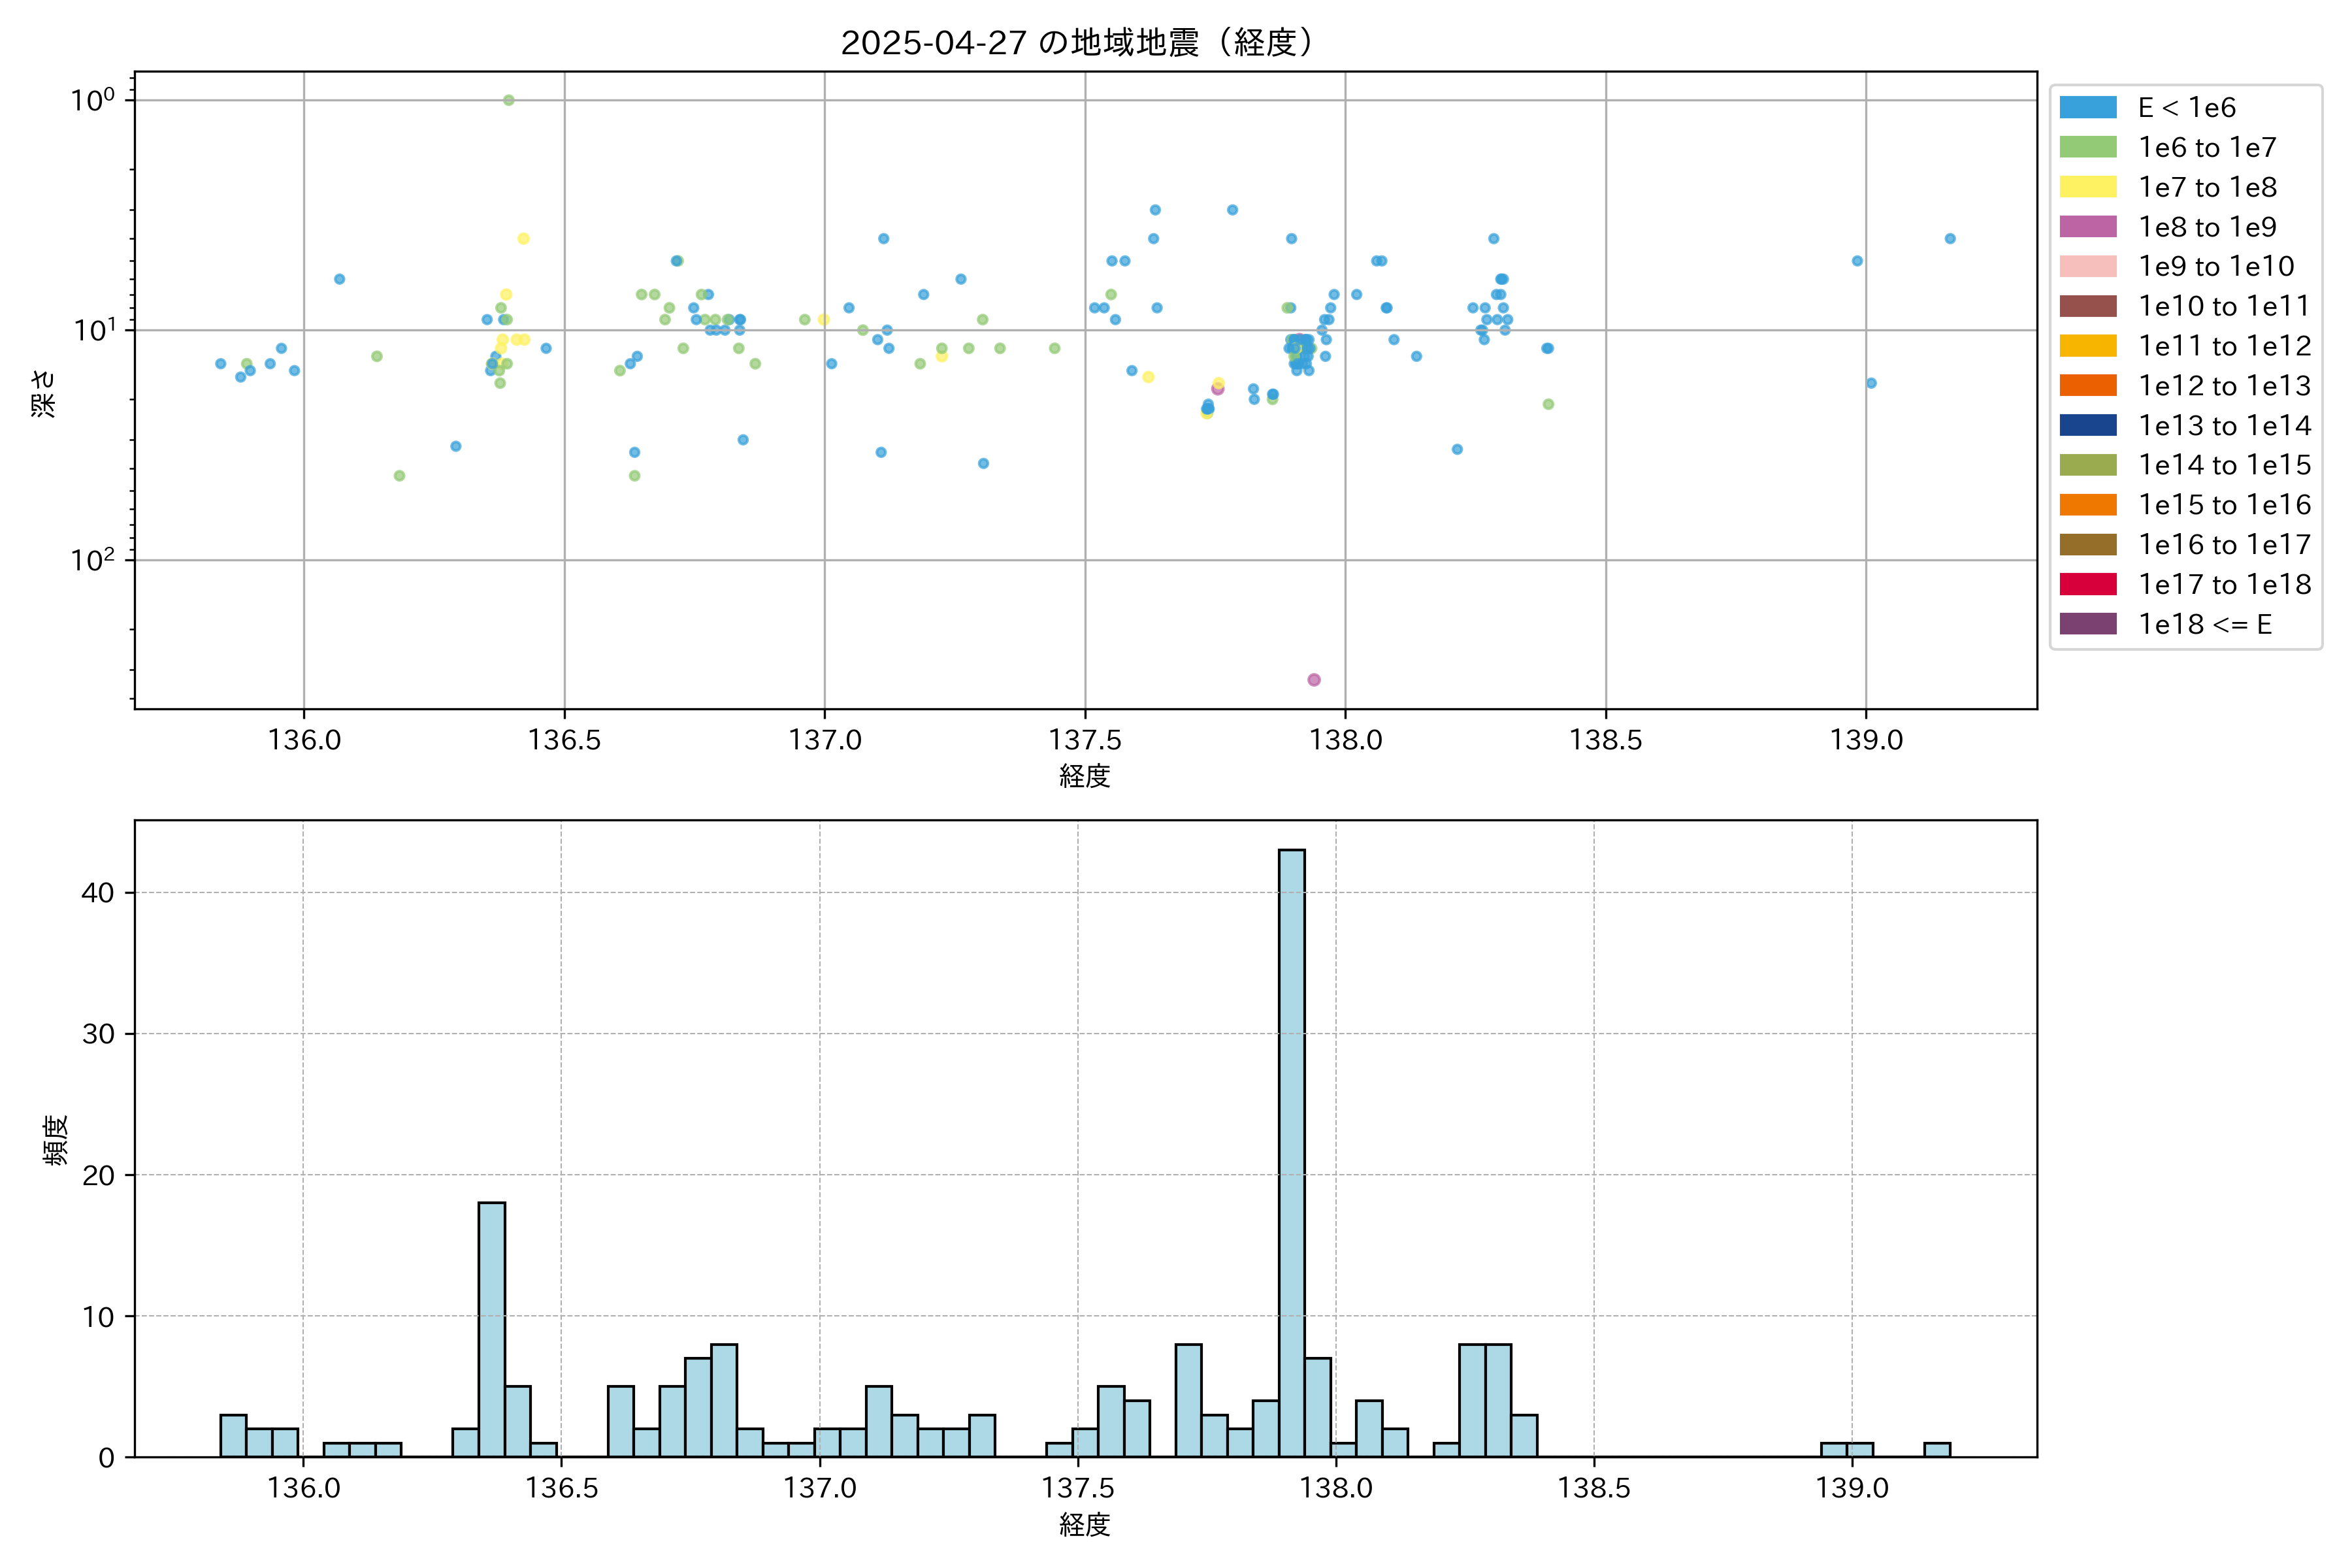Click the blue E < 1e6 legend swatch
The height and width of the screenshot is (1568, 2352).
pyautogui.click(x=2087, y=108)
